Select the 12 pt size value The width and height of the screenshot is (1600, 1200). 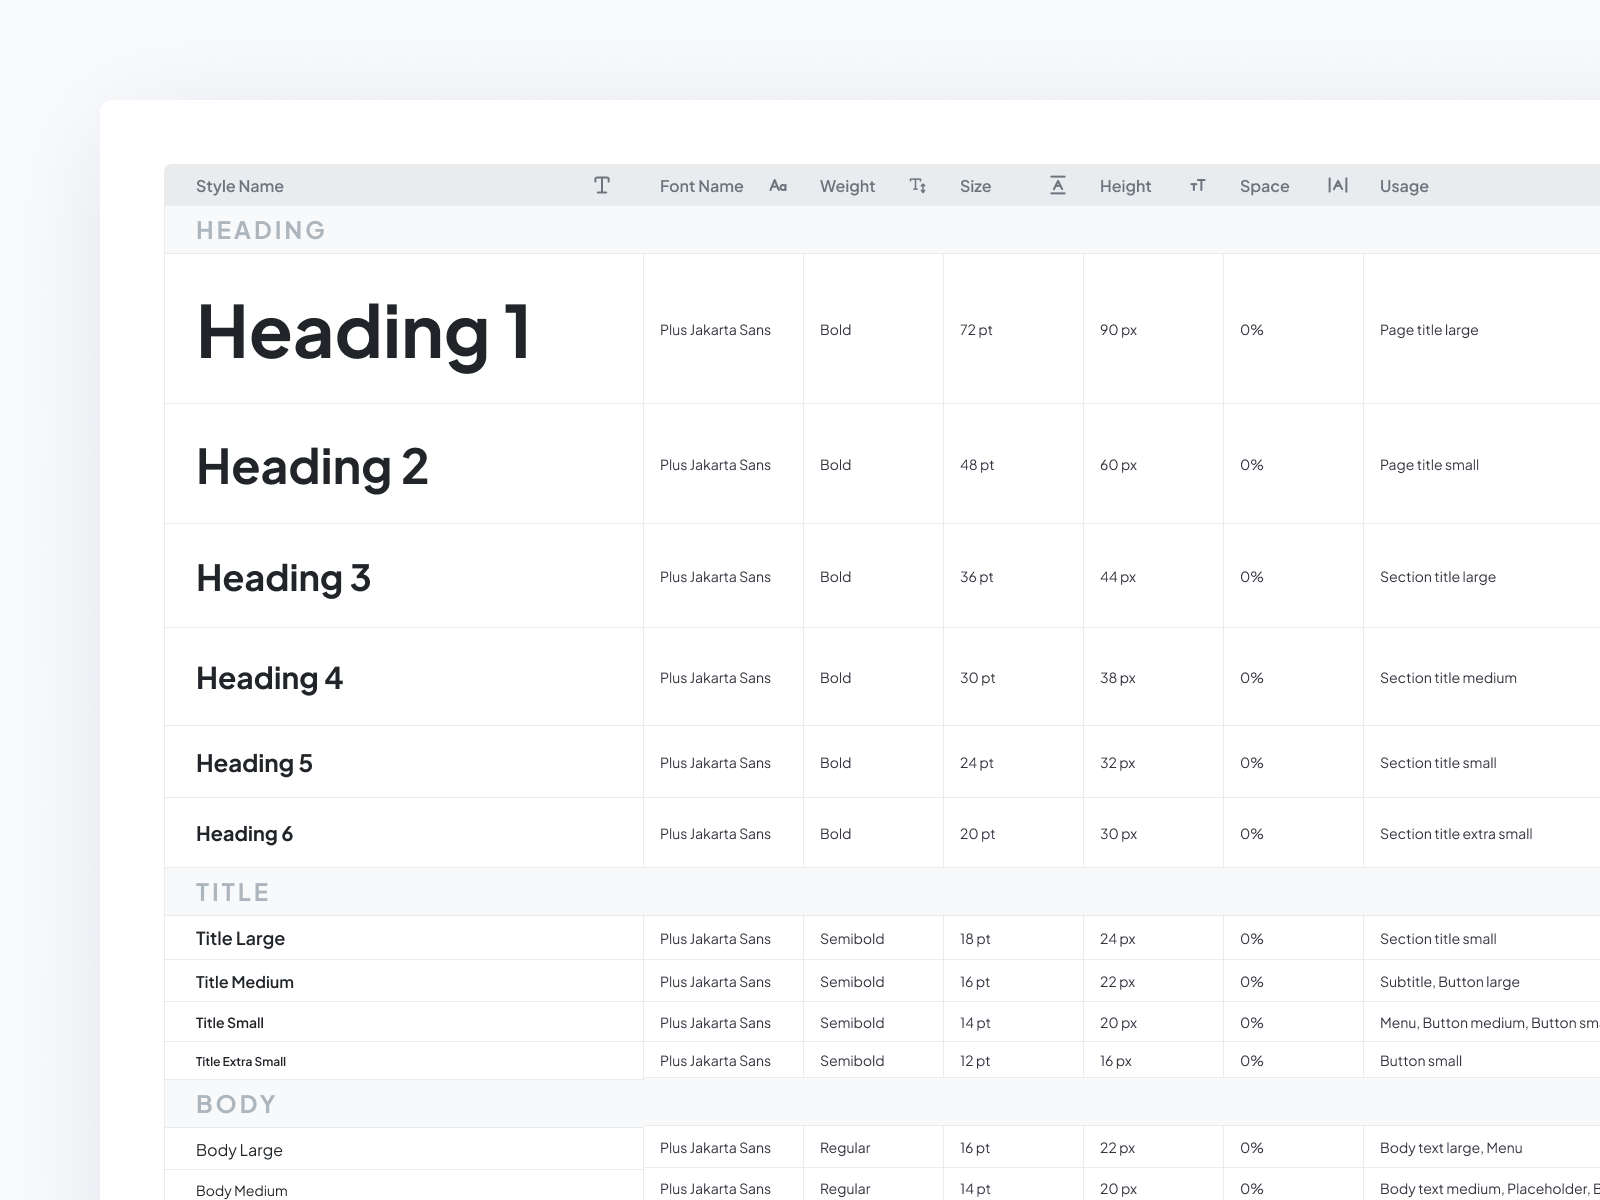click(975, 1061)
